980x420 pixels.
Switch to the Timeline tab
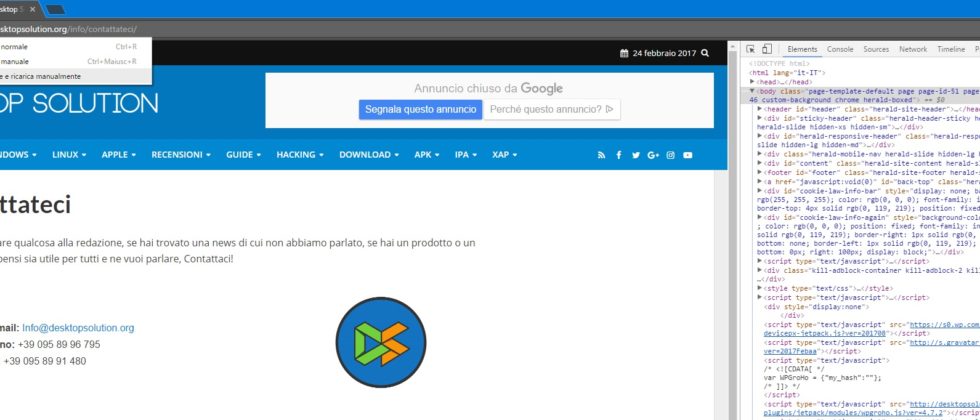click(951, 49)
